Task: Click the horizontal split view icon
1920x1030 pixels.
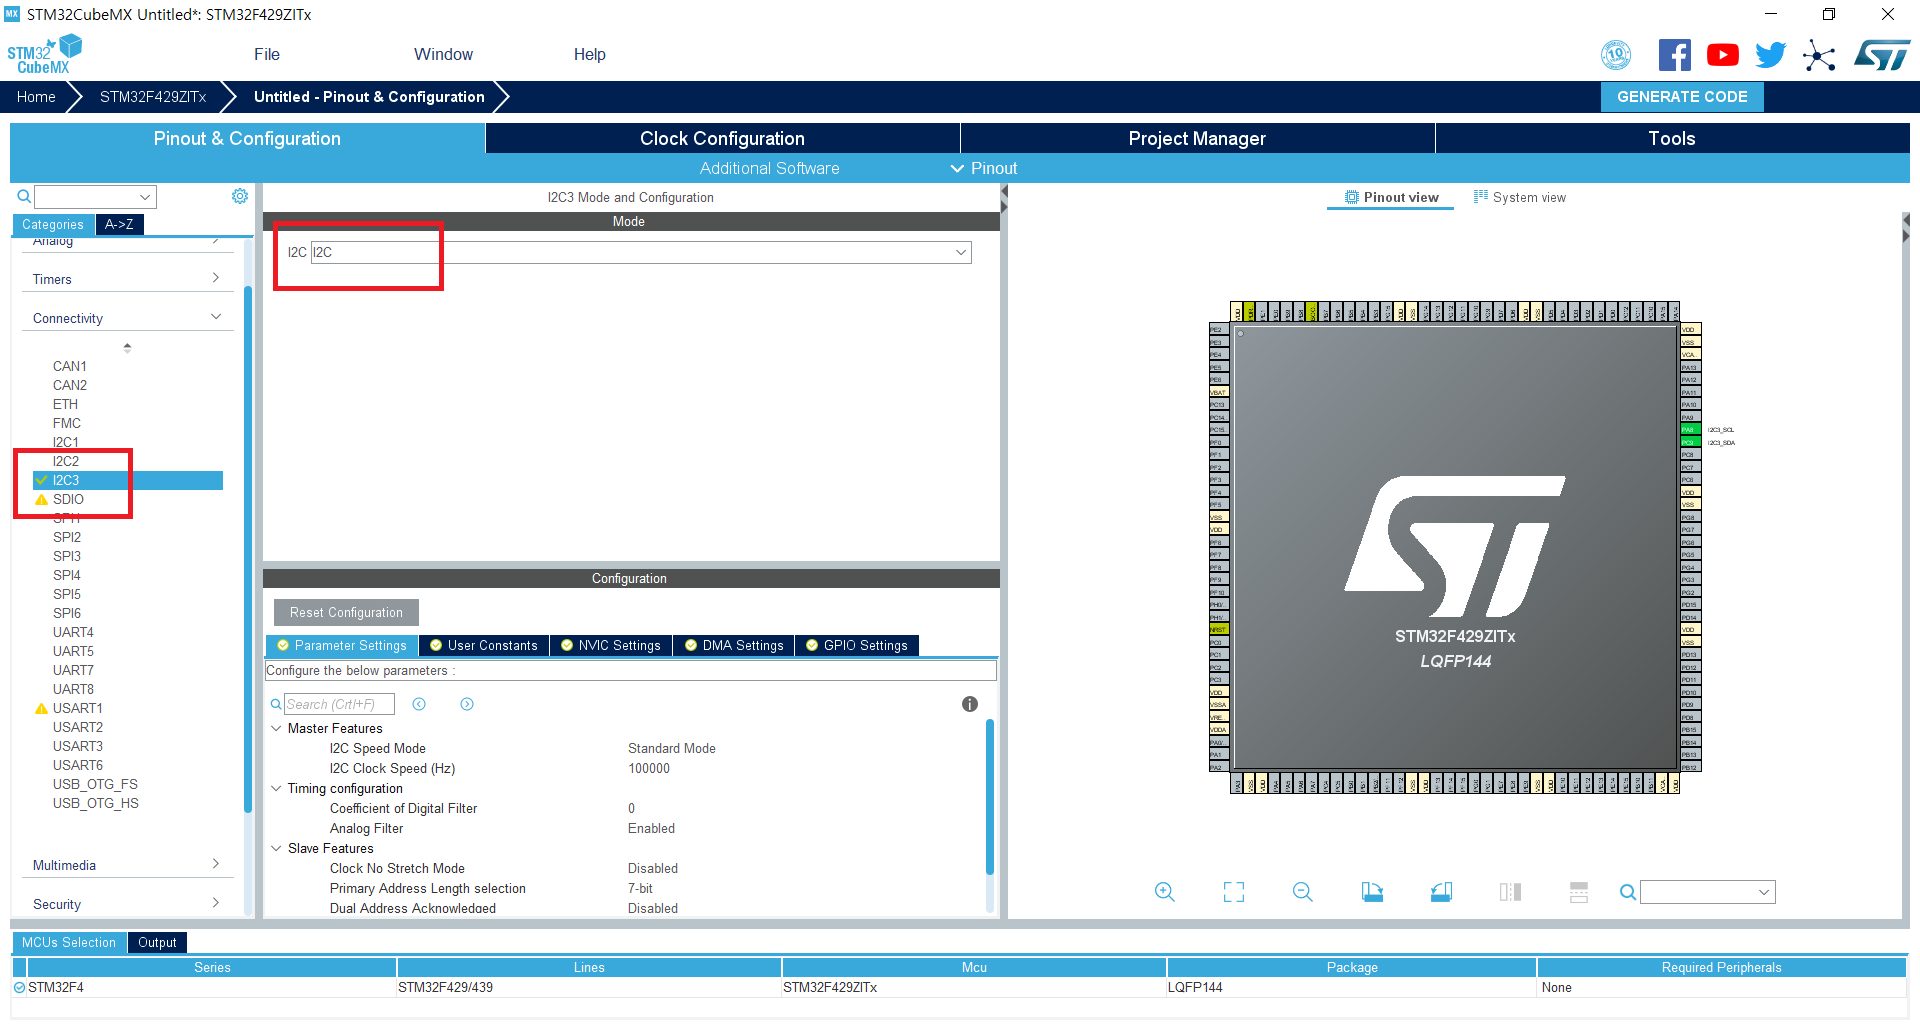Action: (x=1579, y=892)
